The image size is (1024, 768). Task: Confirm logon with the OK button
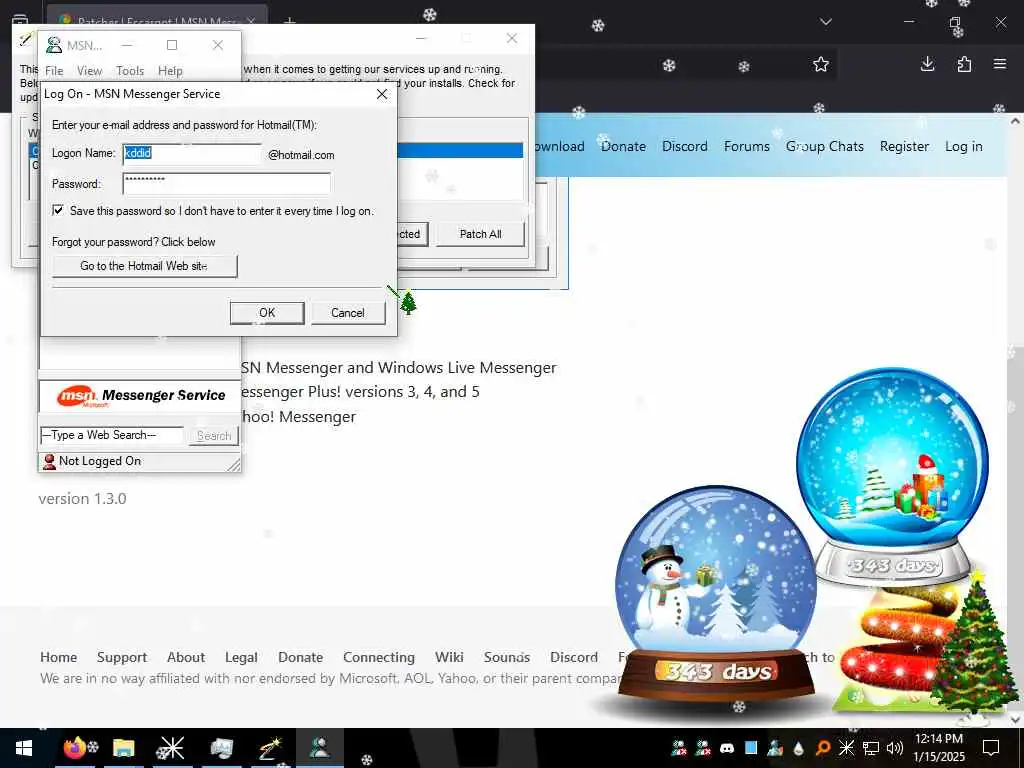pos(267,313)
